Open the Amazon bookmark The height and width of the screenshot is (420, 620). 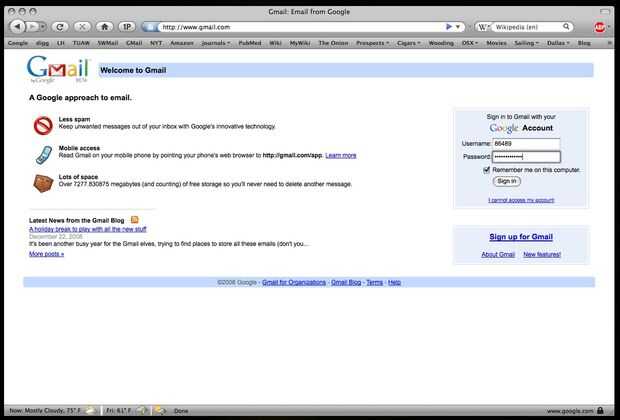pos(182,43)
